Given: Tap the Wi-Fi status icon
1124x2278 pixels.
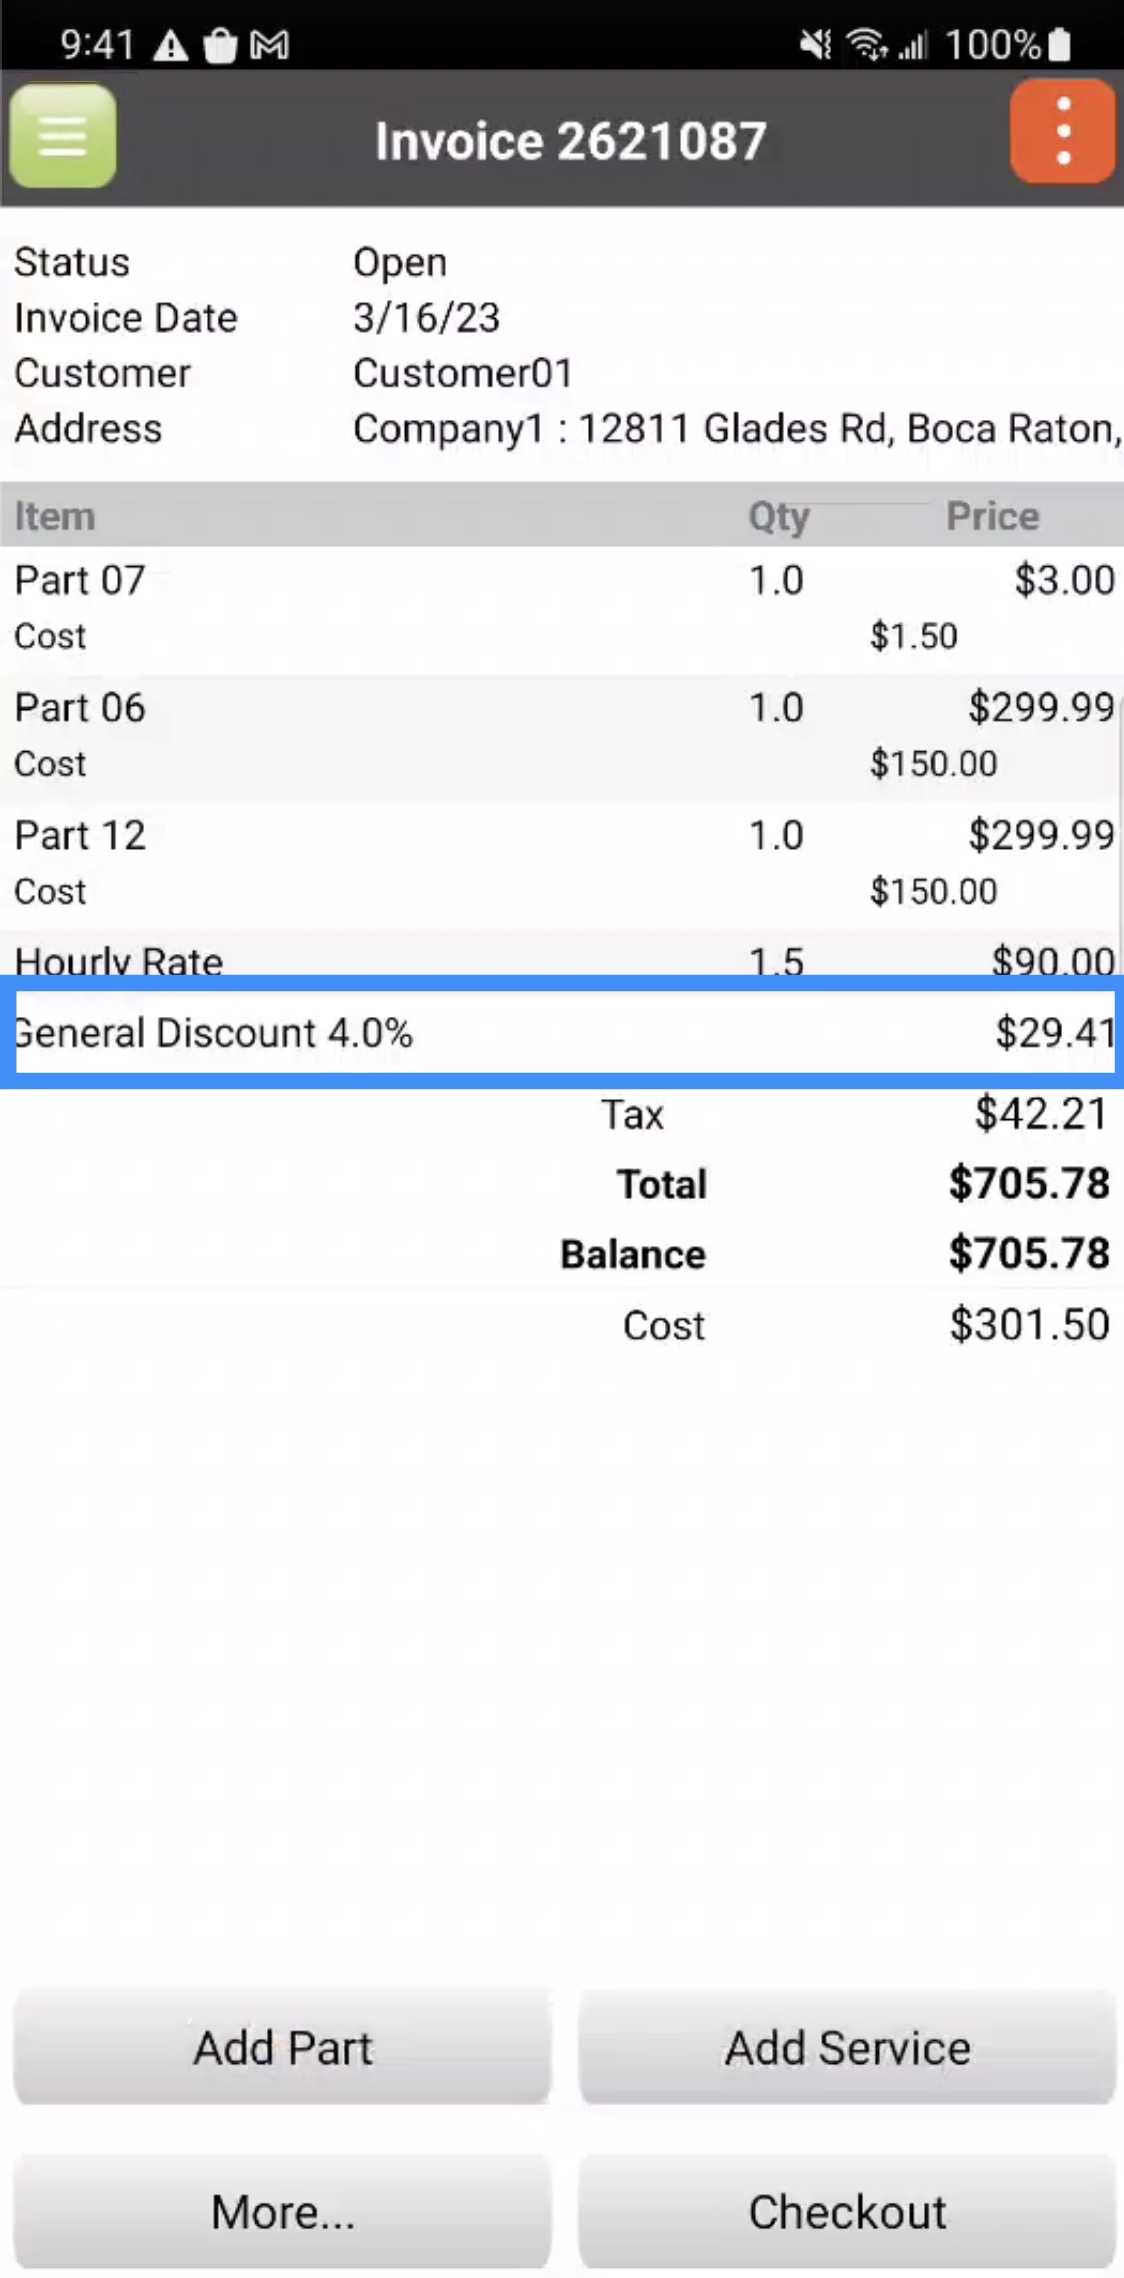Looking at the screenshot, I should [x=866, y=45].
